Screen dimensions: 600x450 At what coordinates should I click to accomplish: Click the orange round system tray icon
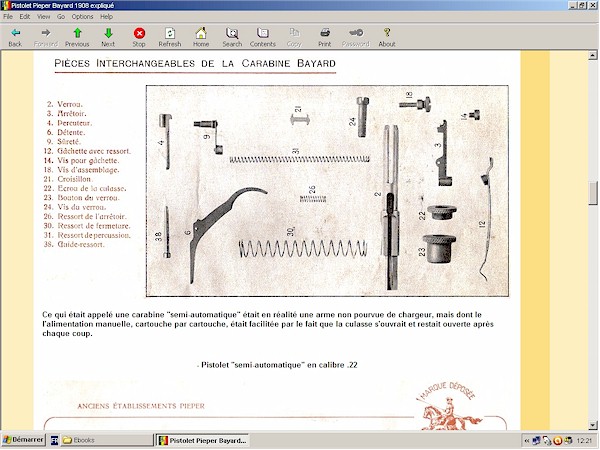(x=558, y=441)
